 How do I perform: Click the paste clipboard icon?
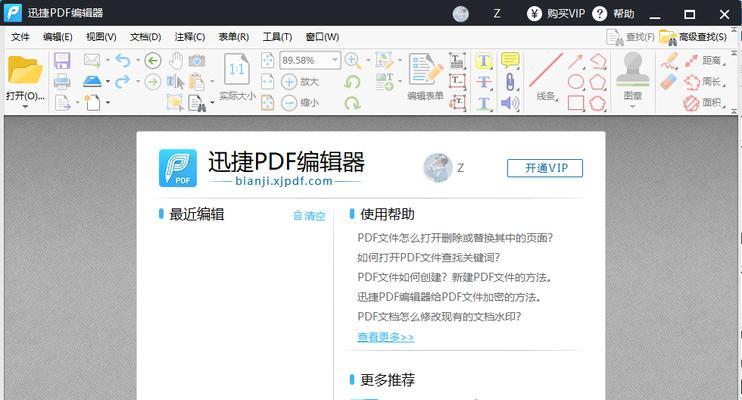(x=196, y=81)
